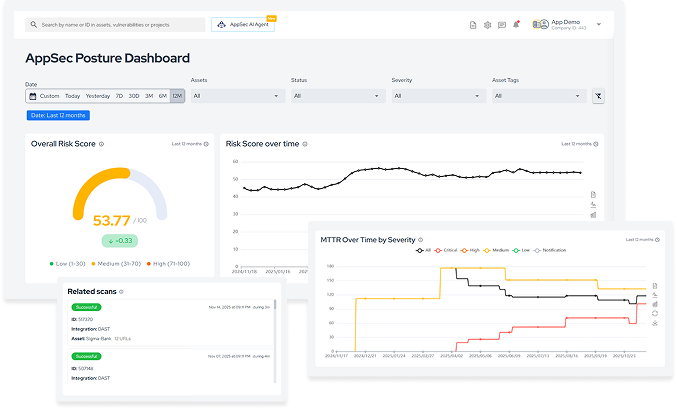Viewport: 677px width, 410px height.
Task: Toggle the High series in MTTR legend
Action: pos(470,250)
